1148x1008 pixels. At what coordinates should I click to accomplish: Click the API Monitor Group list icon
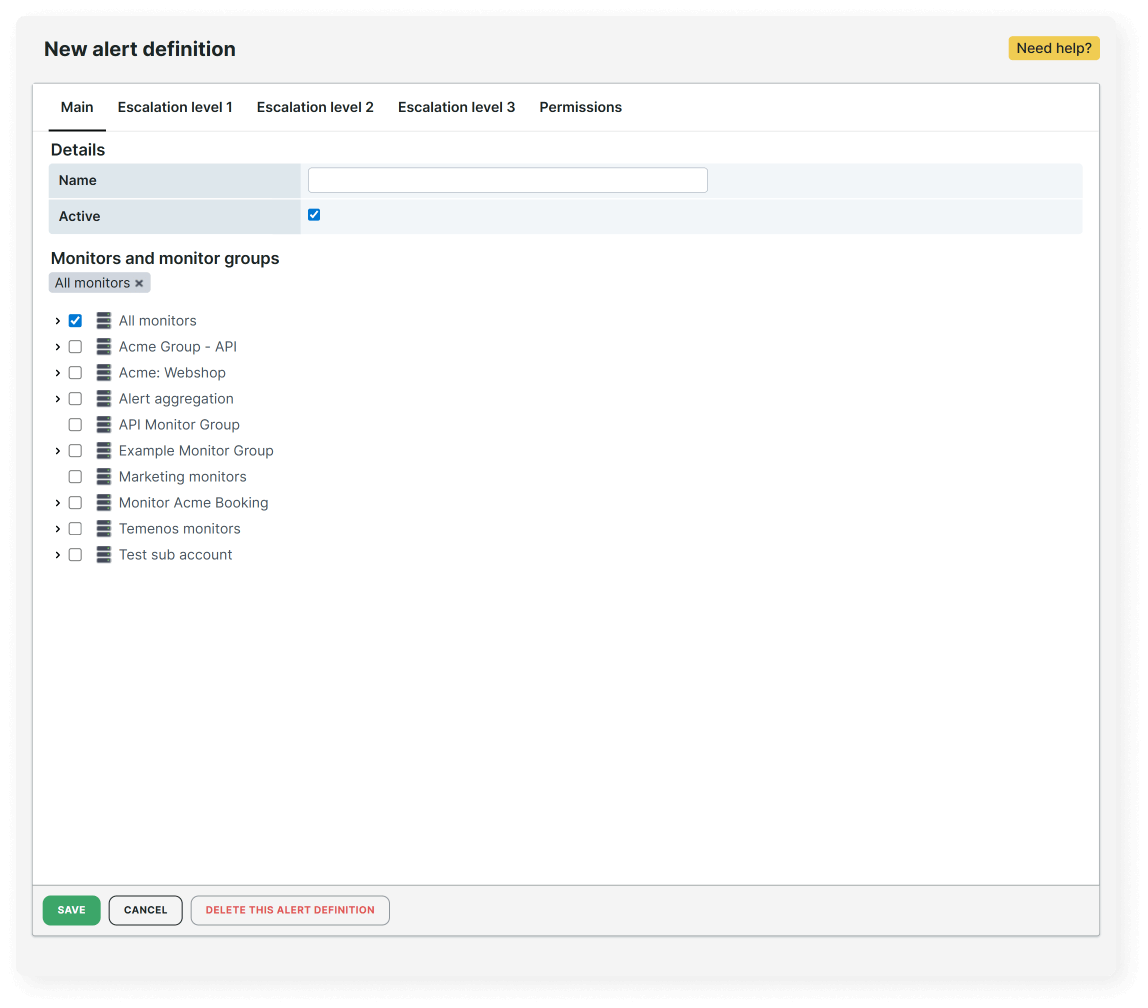pos(104,424)
